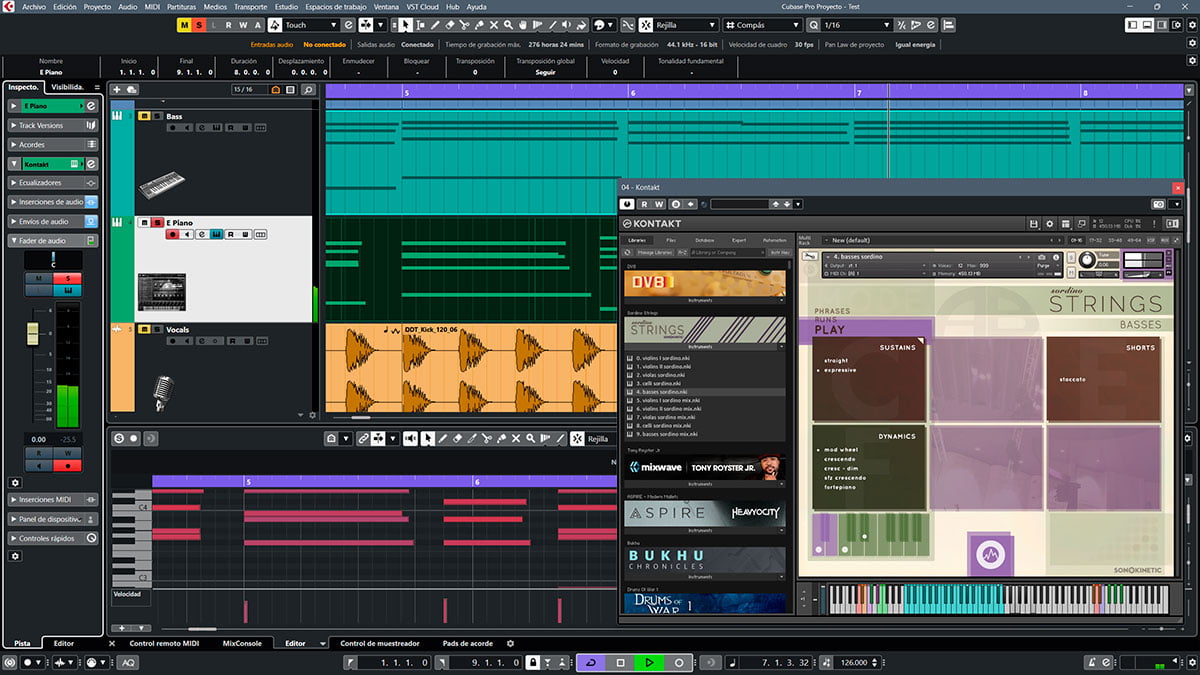Viewport: 1200px width, 675px height.
Task: Select the Draw pencil tool in main toolbar
Action: click(x=436, y=25)
